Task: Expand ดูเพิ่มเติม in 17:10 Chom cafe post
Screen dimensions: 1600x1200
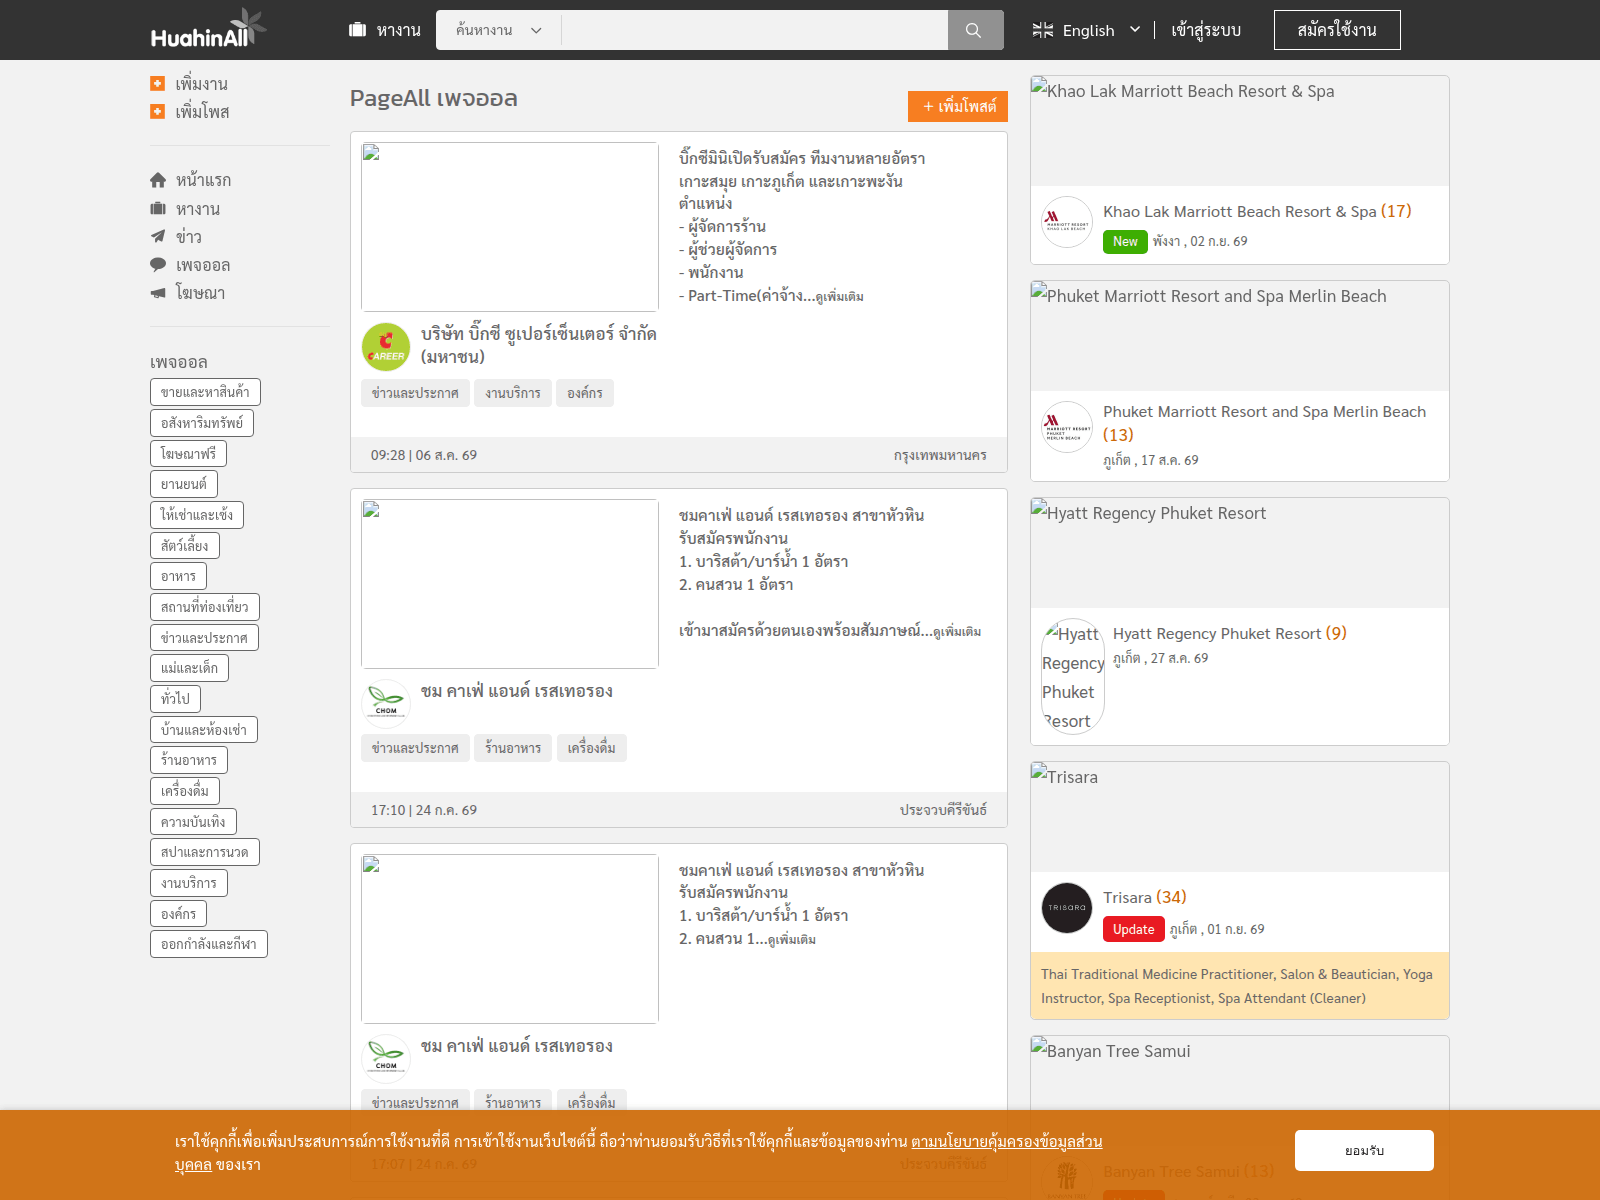Action: click(957, 632)
